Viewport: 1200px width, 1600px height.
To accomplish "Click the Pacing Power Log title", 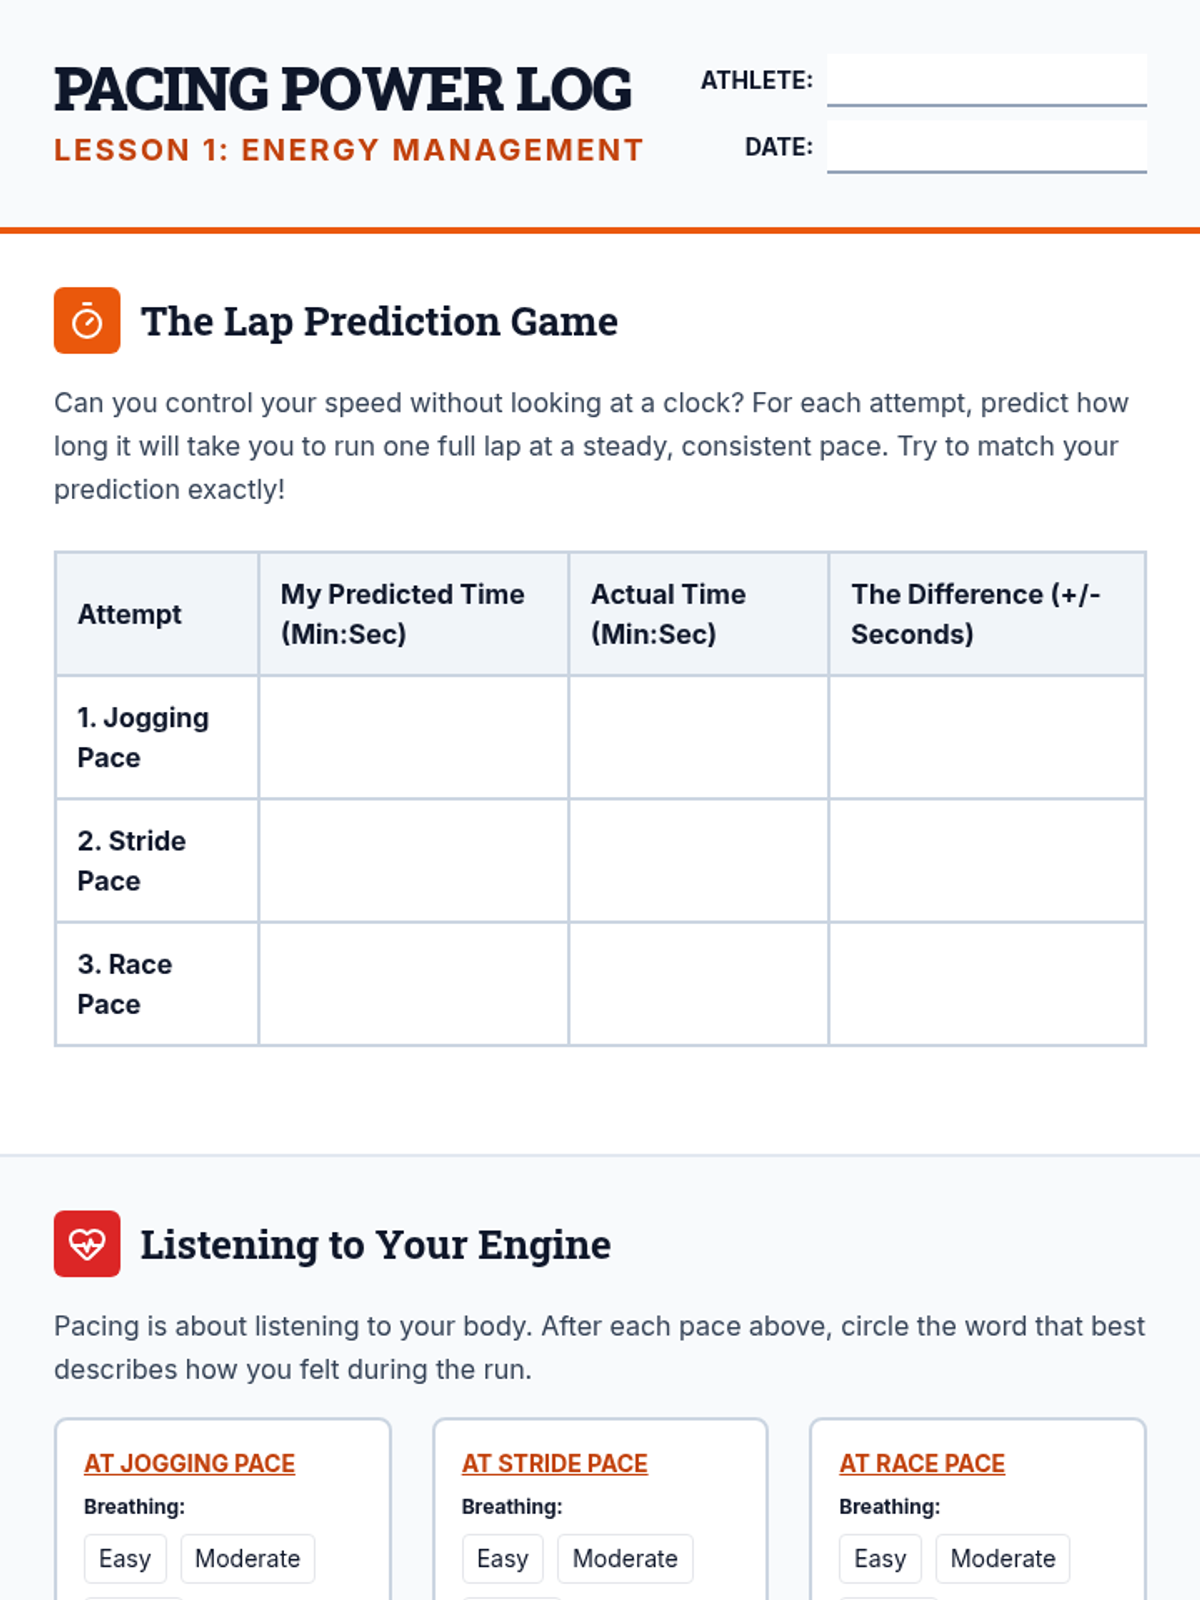I will click(x=343, y=89).
